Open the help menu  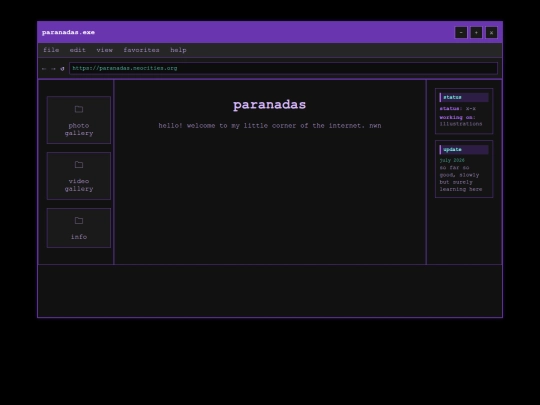click(x=178, y=50)
